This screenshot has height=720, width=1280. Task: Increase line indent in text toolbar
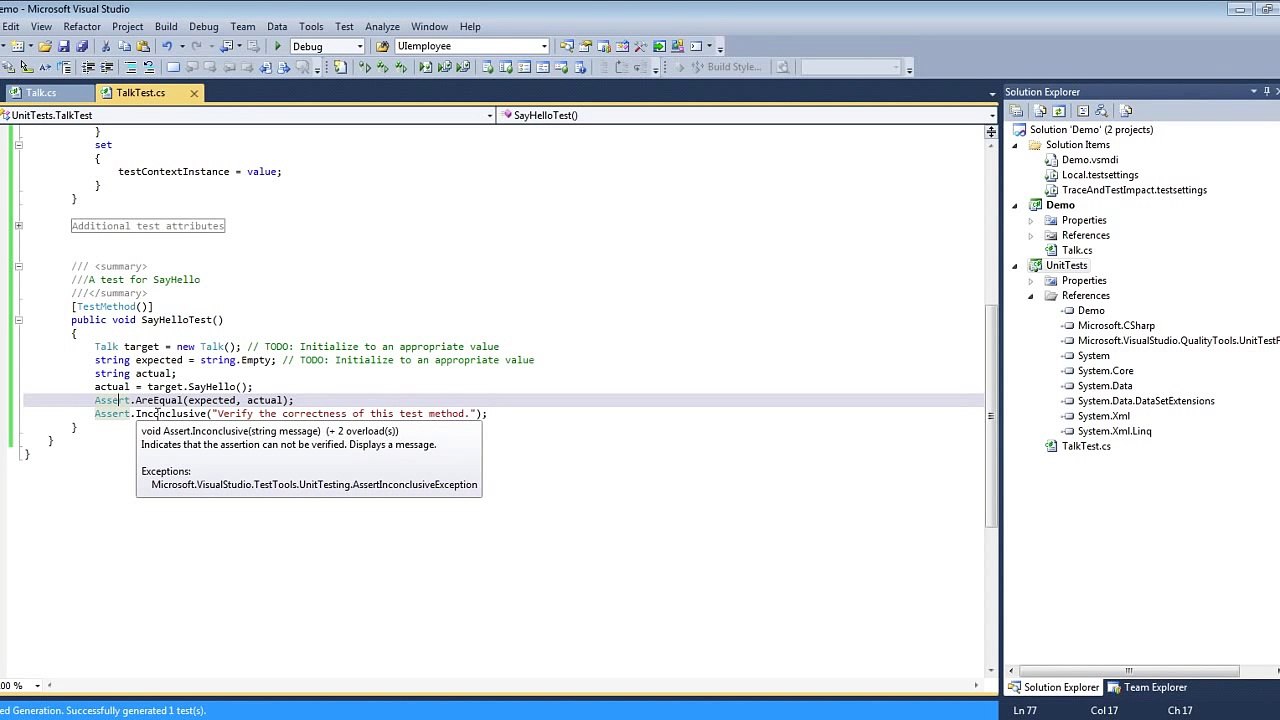click(106, 67)
